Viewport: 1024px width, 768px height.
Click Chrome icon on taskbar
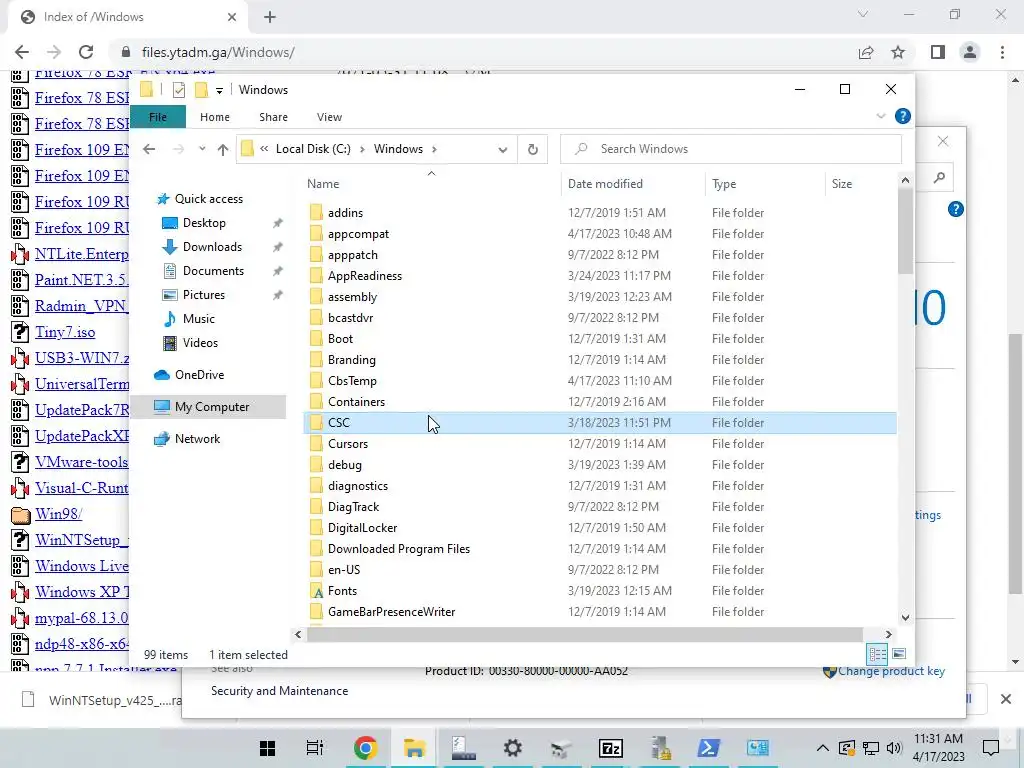coord(366,748)
